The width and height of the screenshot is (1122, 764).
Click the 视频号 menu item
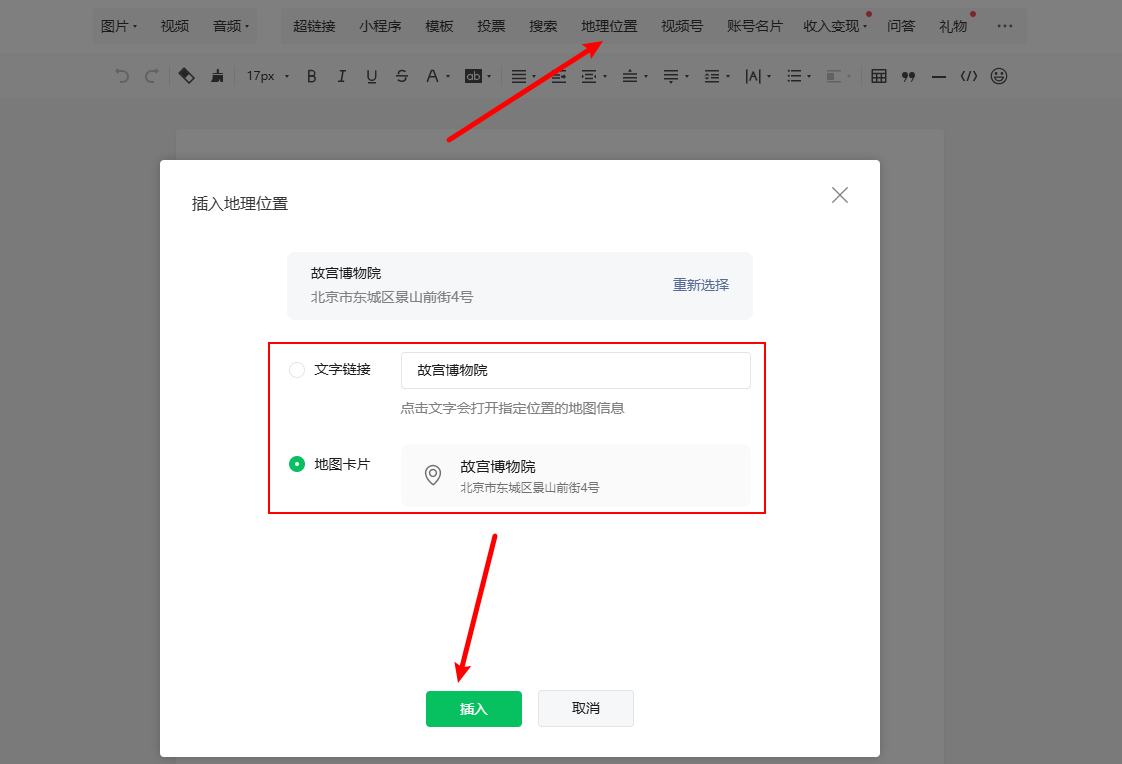[681, 26]
